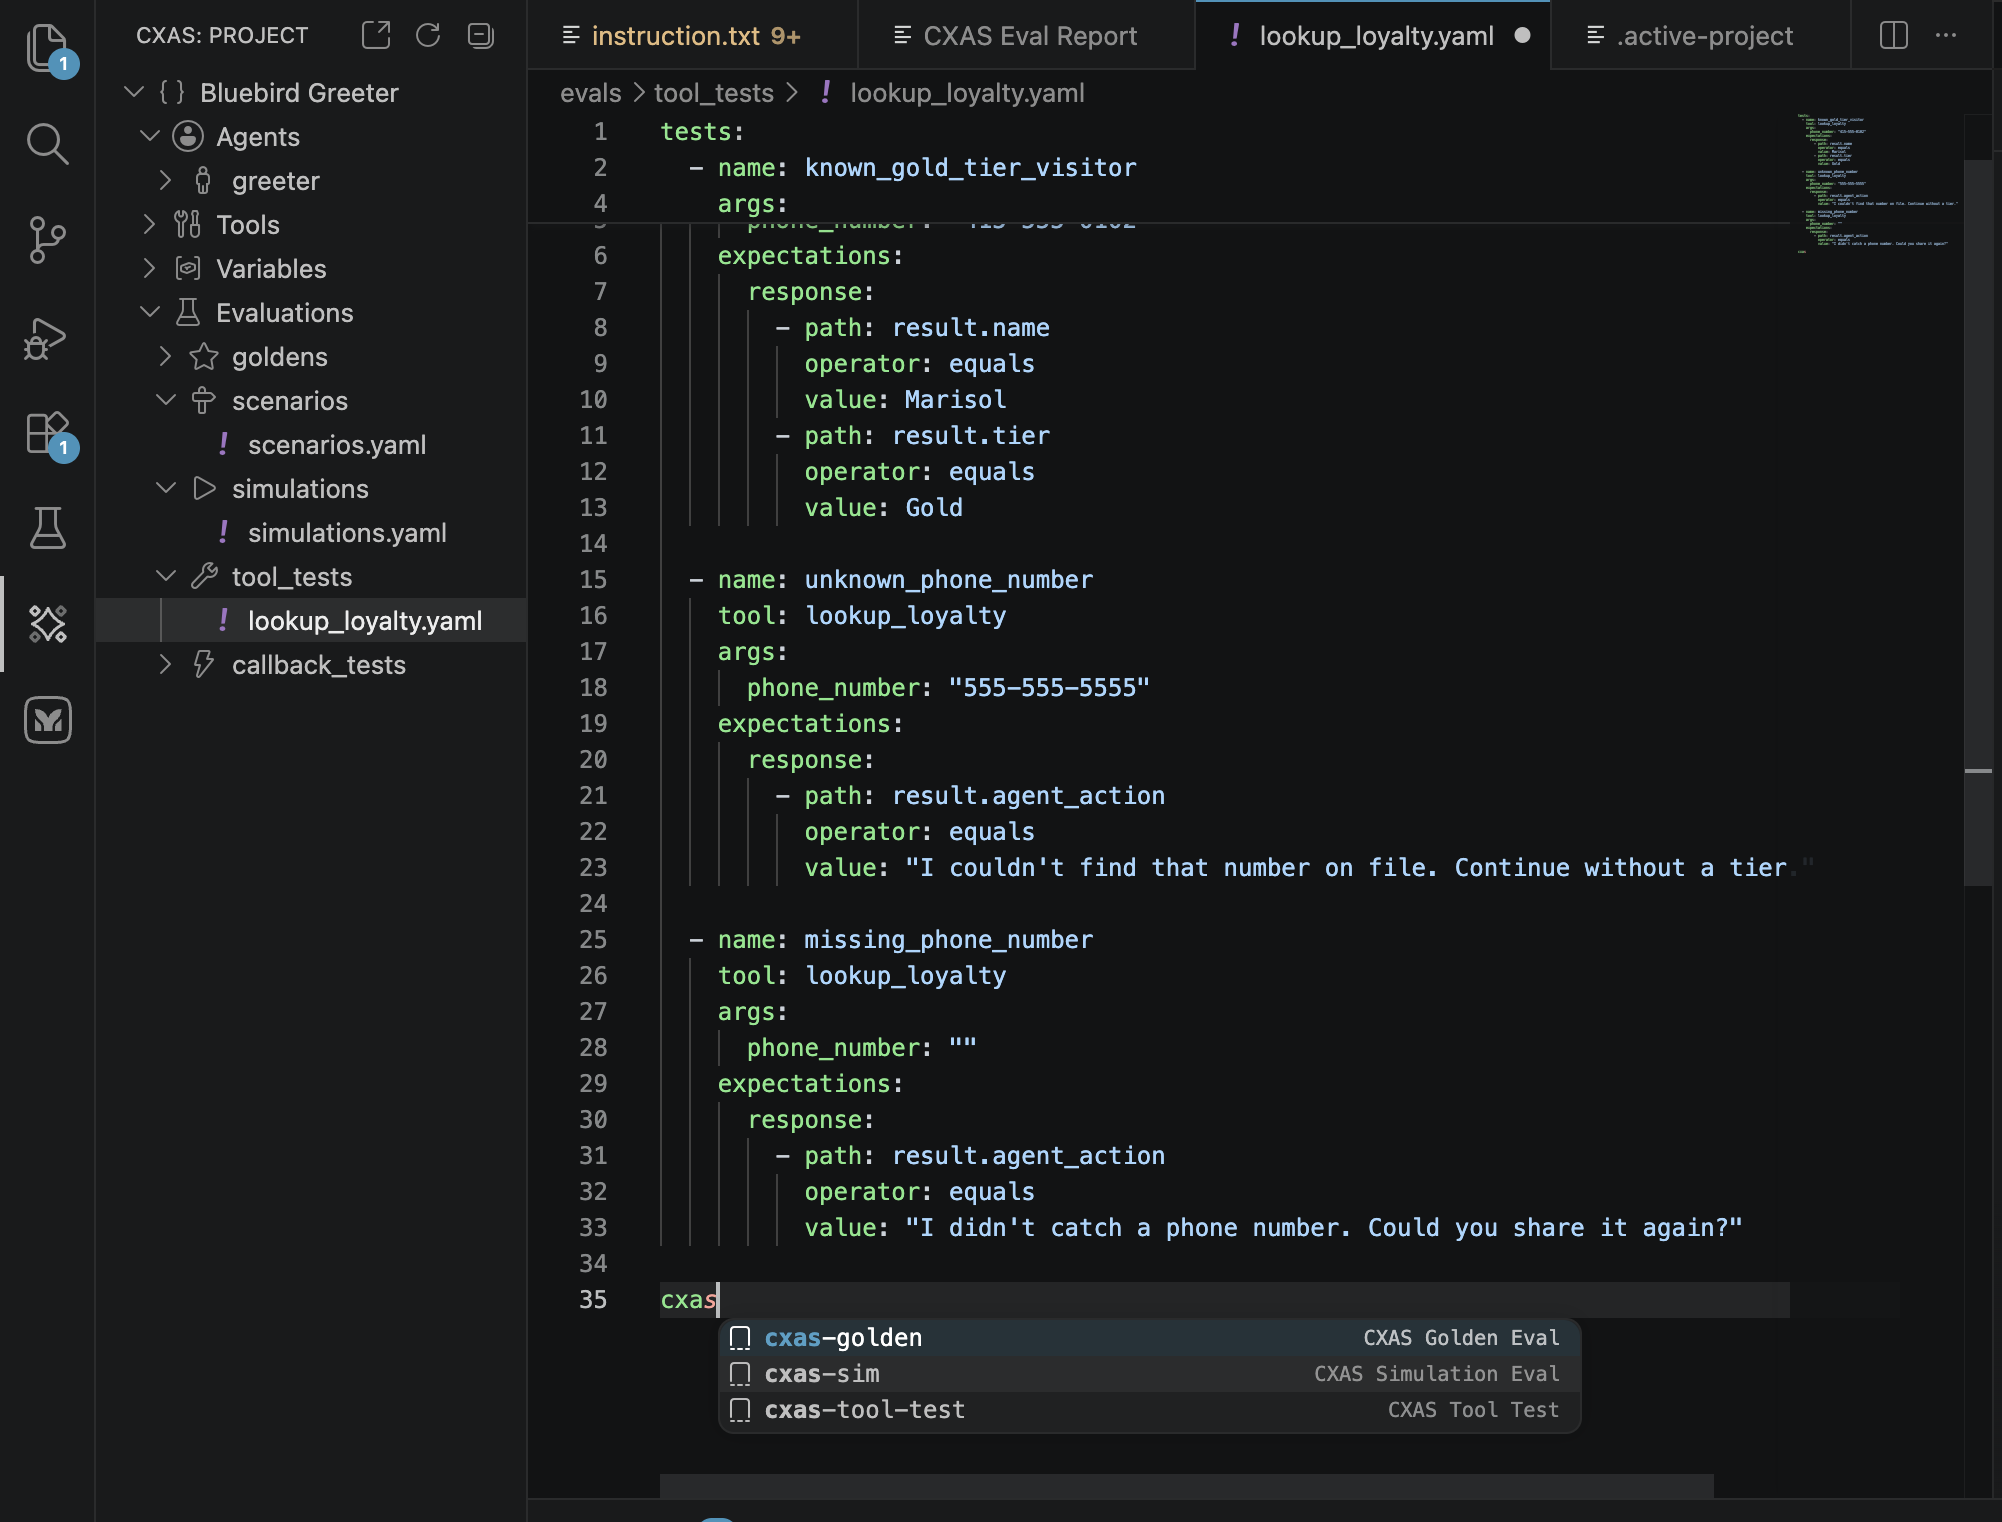The image size is (2002, 1522).
Task: Click the unsaved dot on lookup_loyalty.yaml tab
Action: [1522, 36]
